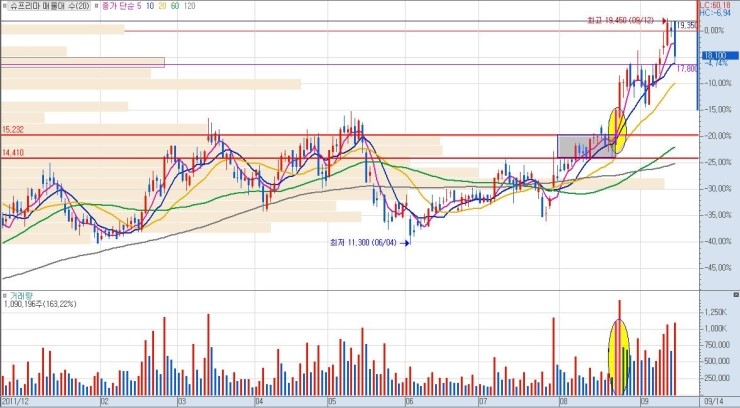Click the 2011/12 date label on time axis
The image size is (740, 408).
(17, 399)
